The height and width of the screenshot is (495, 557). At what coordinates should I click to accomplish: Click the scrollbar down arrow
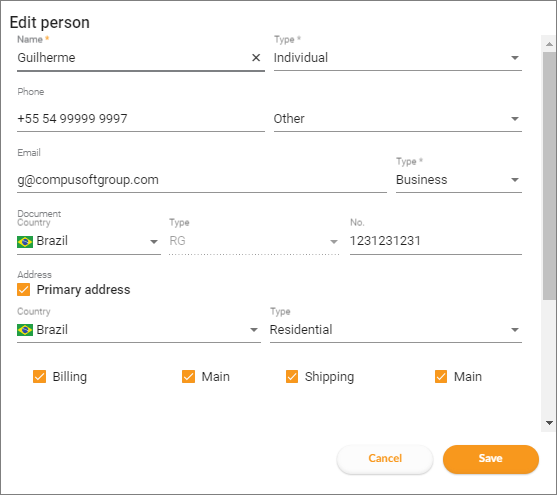[x=549, y=423]
